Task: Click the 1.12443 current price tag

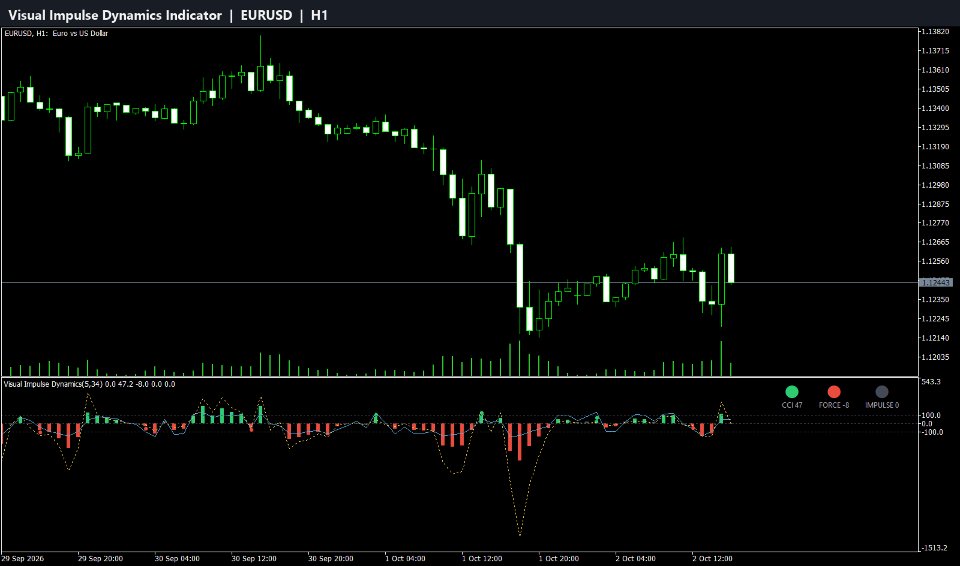Action: point(936,282)
